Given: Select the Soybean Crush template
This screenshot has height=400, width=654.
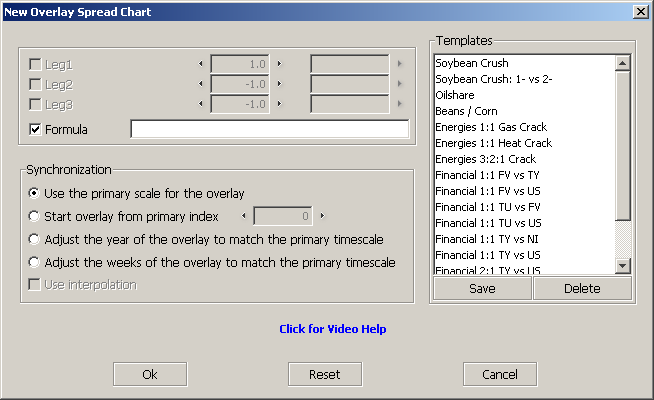Looking at the screenshot, I should point(472,63).
